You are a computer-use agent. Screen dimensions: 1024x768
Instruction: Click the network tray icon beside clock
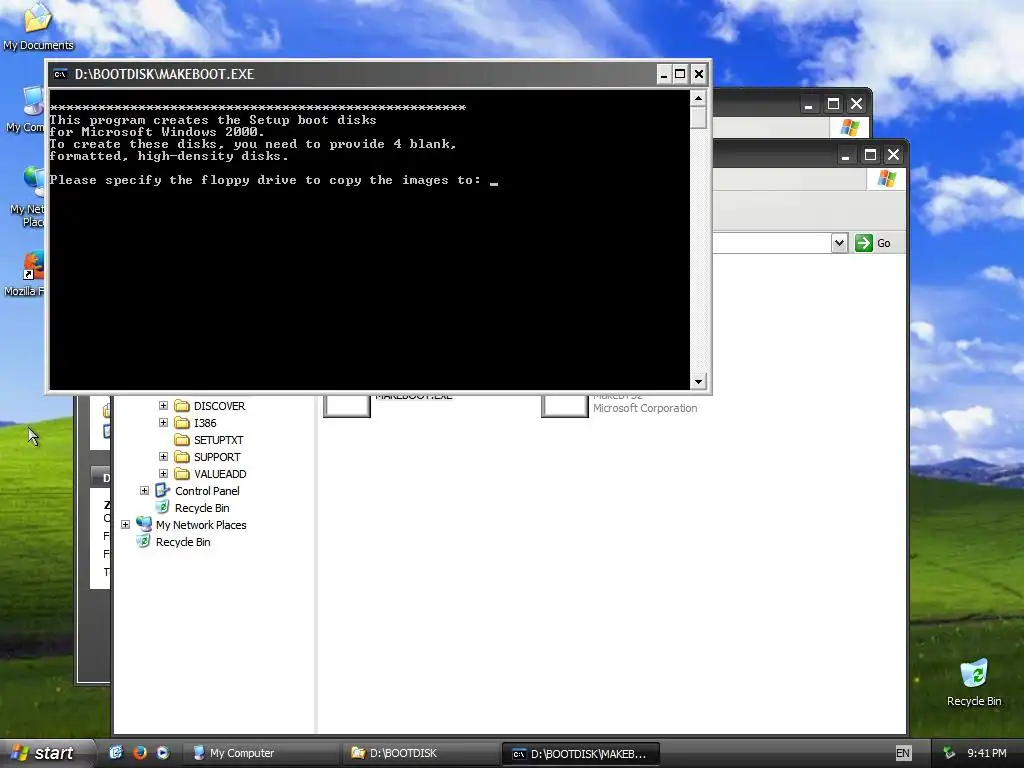949,753
